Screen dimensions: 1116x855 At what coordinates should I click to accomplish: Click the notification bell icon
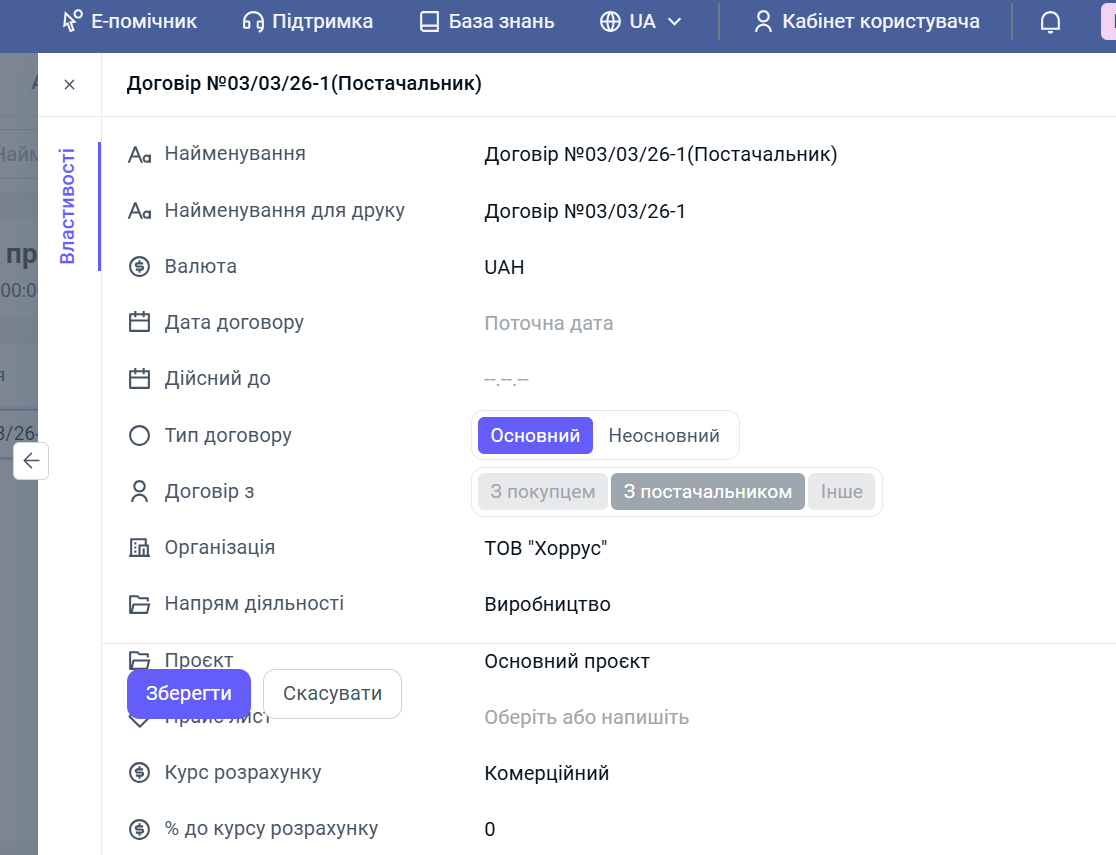1050,22
